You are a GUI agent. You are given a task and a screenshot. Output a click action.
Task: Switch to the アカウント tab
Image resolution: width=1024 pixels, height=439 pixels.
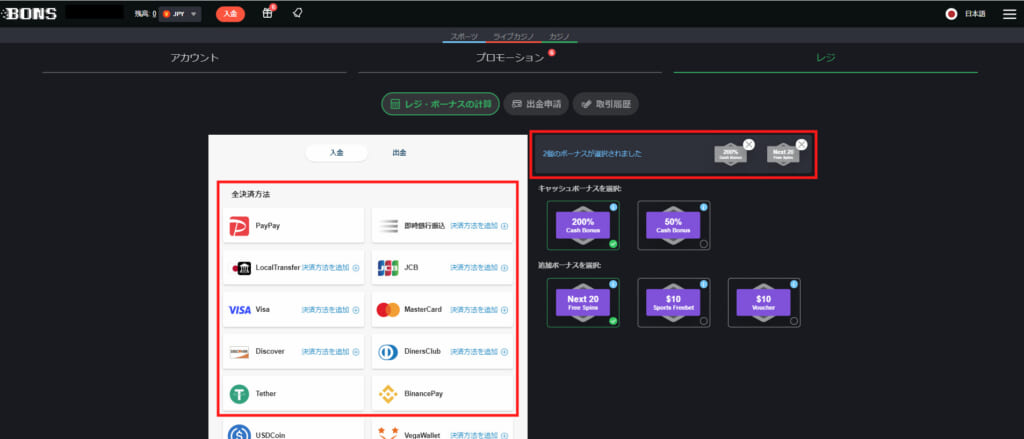(194, 58)
